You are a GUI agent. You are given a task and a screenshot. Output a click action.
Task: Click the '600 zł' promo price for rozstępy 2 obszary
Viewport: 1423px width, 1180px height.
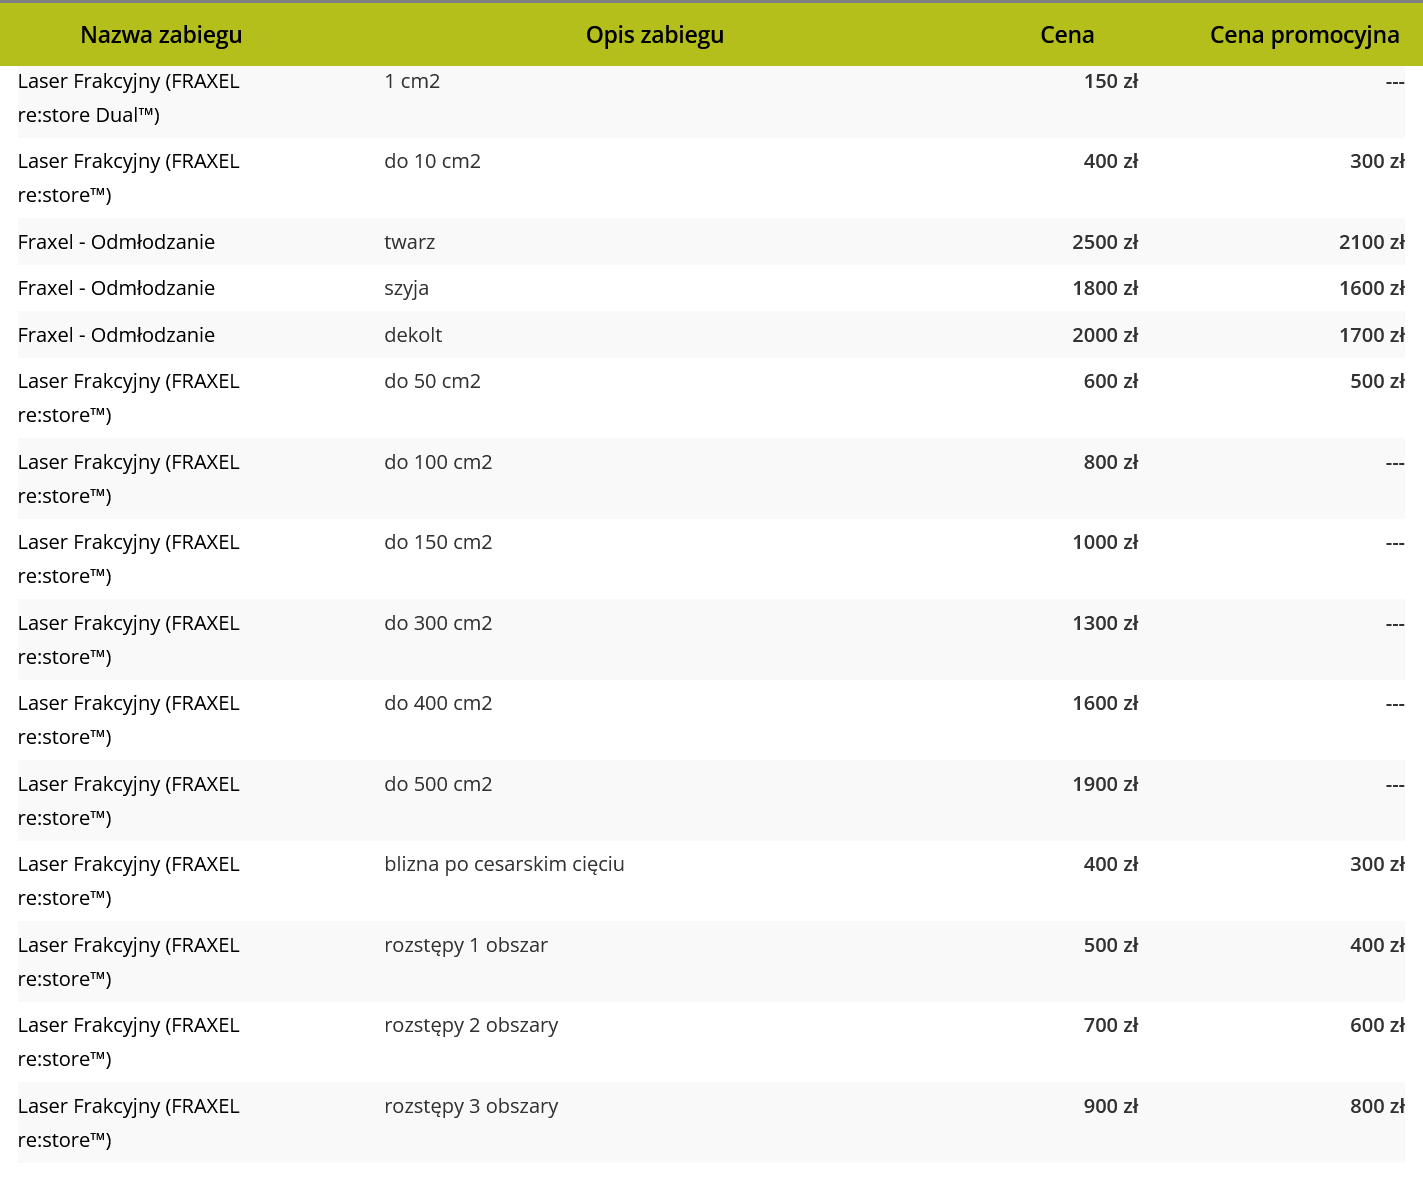pyautogui.click(x=1377, y=1025)
